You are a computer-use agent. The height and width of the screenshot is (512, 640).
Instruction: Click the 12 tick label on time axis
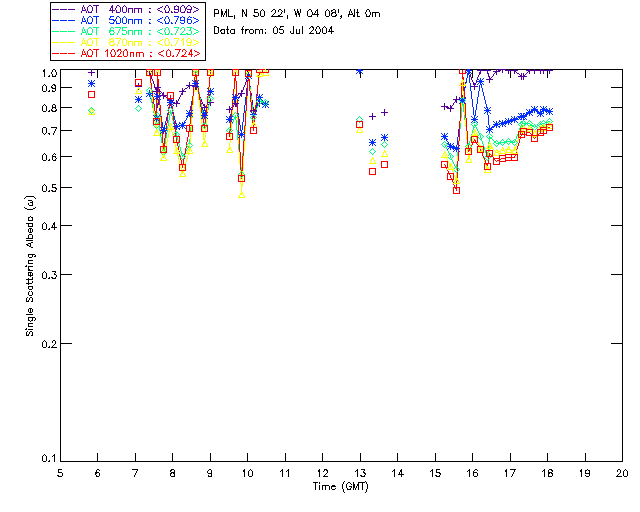pyautogui.click(x=322, y=472)
